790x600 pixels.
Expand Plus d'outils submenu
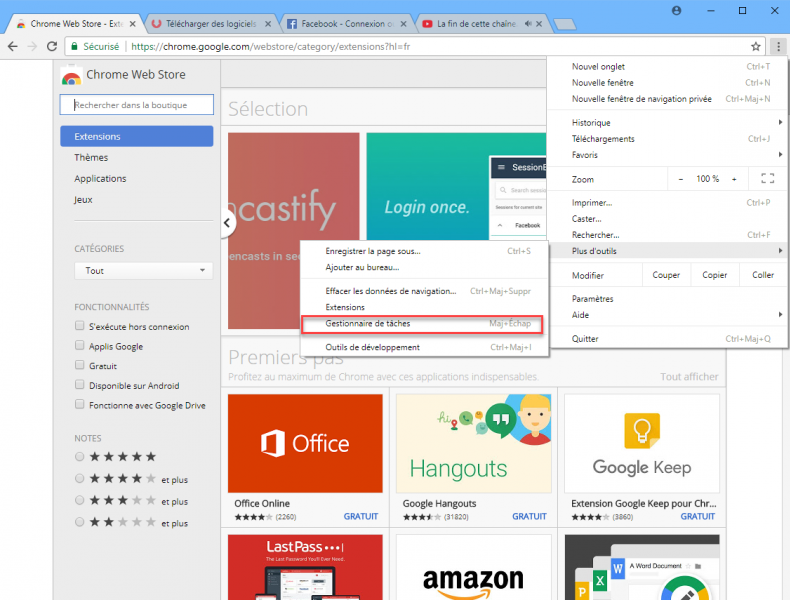[x=668, y=251]
